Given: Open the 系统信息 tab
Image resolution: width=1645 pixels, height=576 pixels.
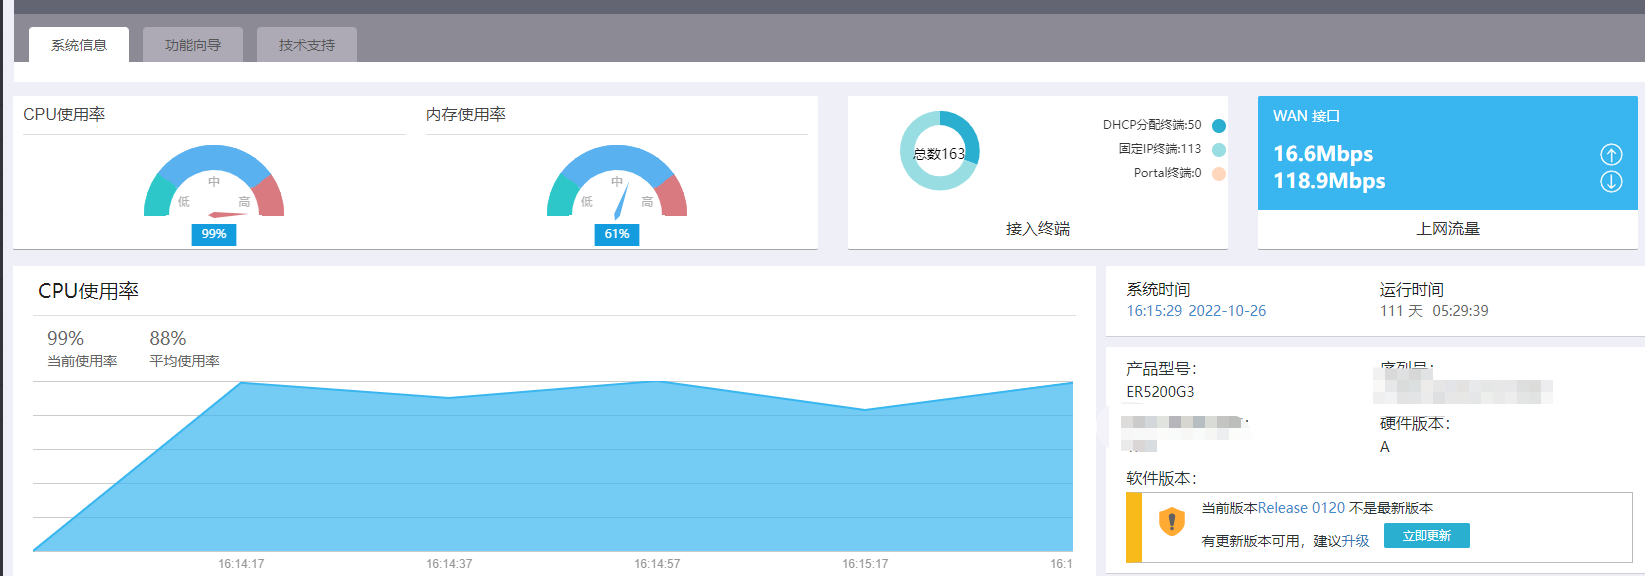Looking at the screenshot, I should click(x=79, y=45).
